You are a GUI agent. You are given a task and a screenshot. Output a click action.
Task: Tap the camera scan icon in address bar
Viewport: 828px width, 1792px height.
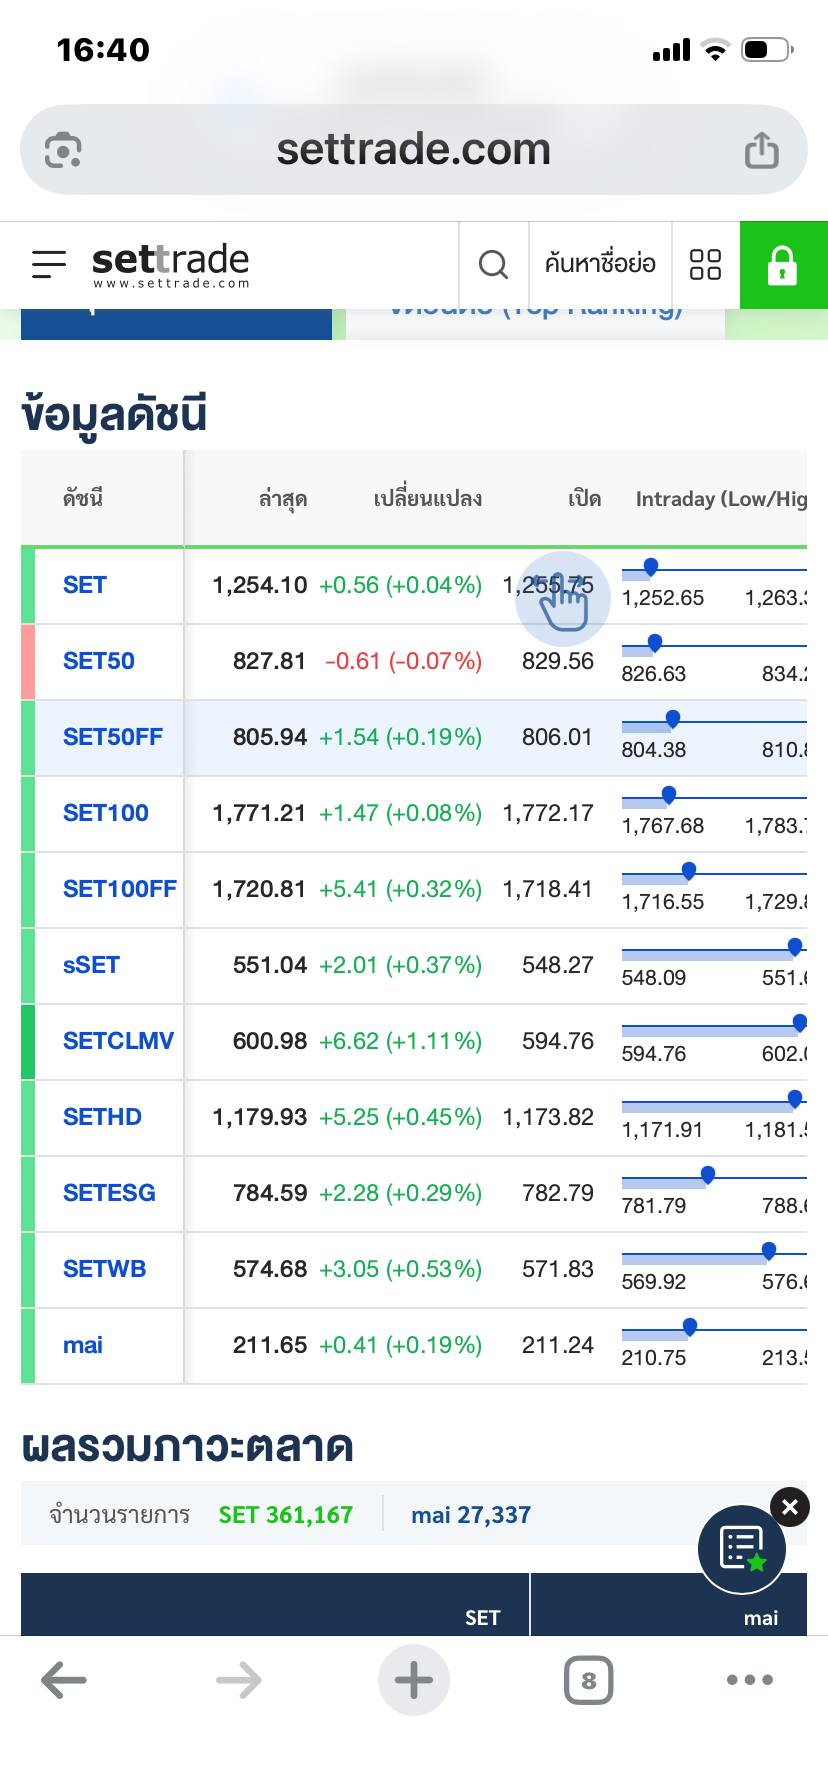(x=64, y=151)
